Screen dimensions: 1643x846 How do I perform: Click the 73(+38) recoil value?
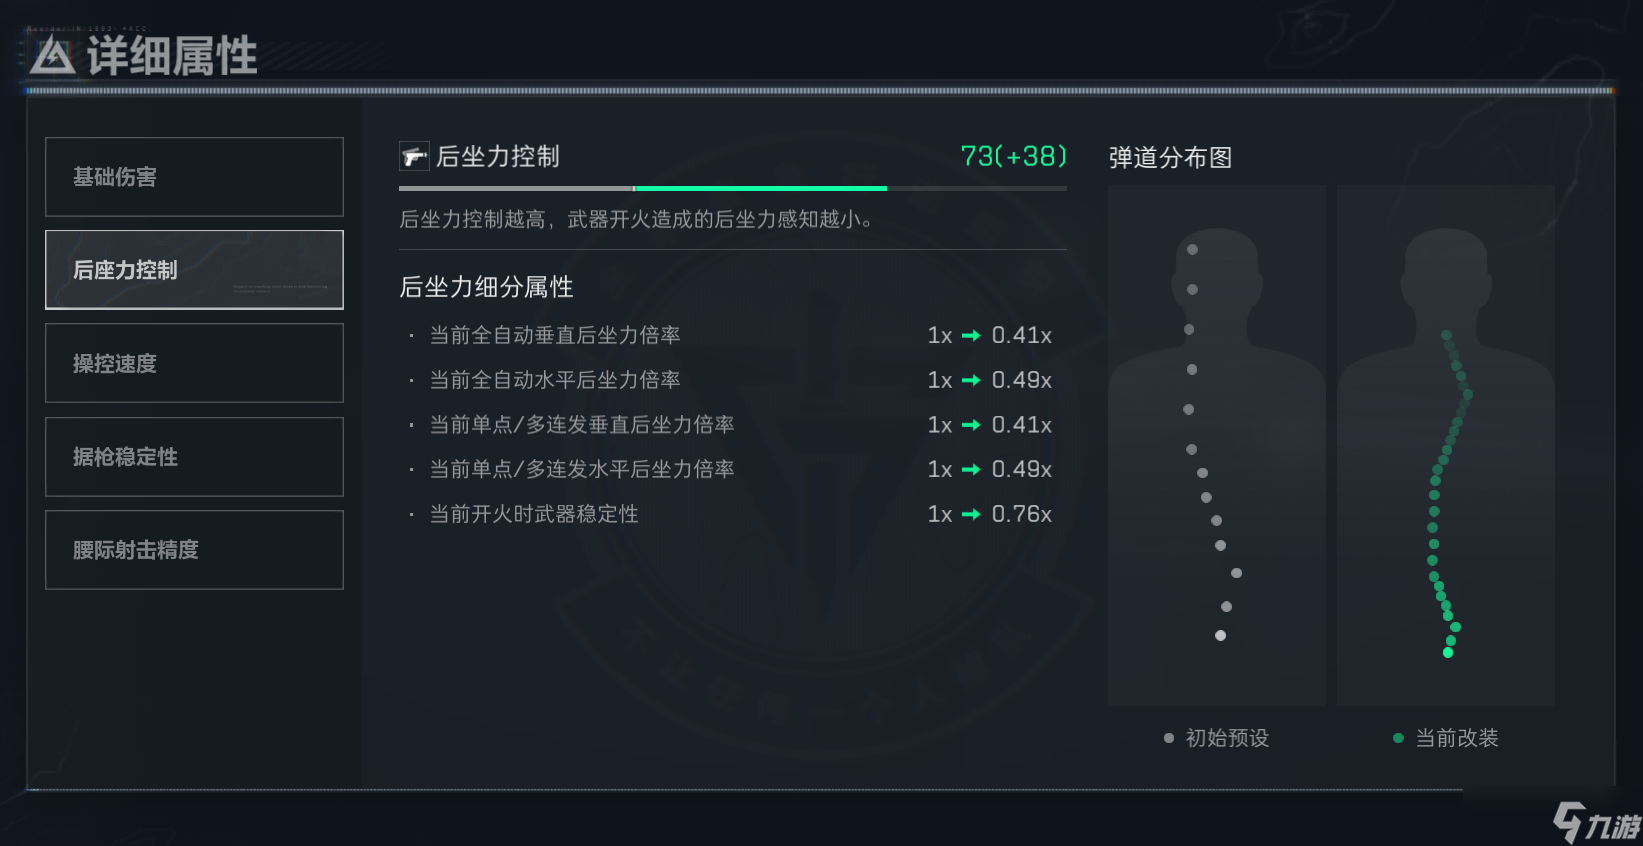(1013, 157)
